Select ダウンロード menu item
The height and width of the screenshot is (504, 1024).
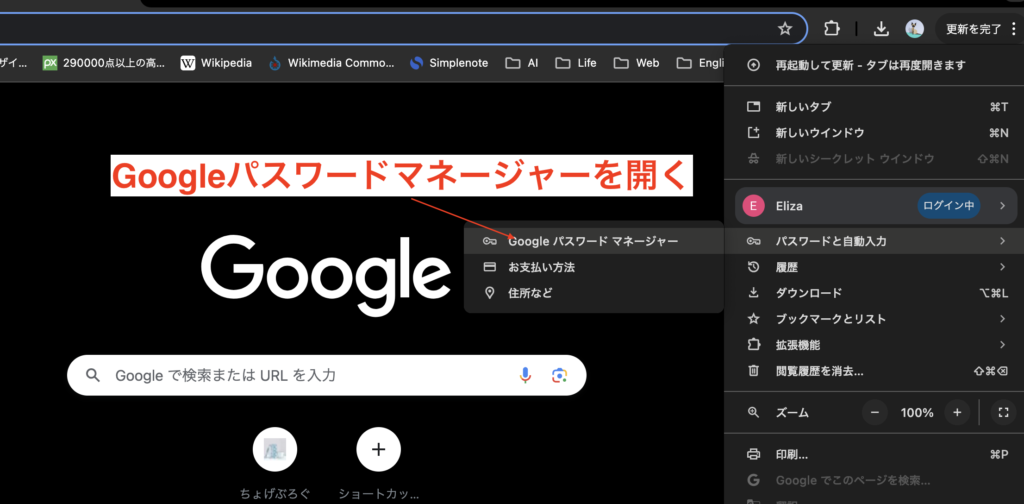[x=874, y=293]
